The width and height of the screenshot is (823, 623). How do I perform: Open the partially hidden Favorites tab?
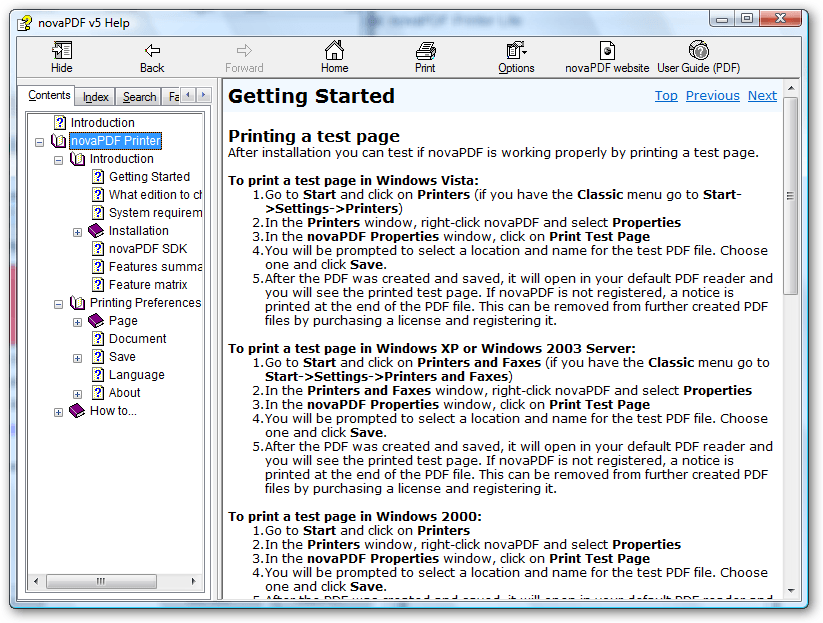pos(173,97)
